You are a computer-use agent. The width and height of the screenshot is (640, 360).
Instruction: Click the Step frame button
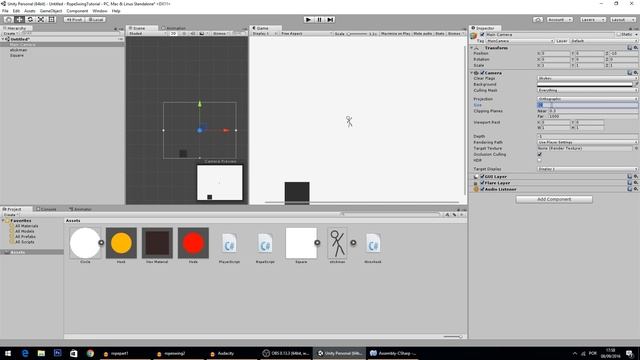(331, 20)
